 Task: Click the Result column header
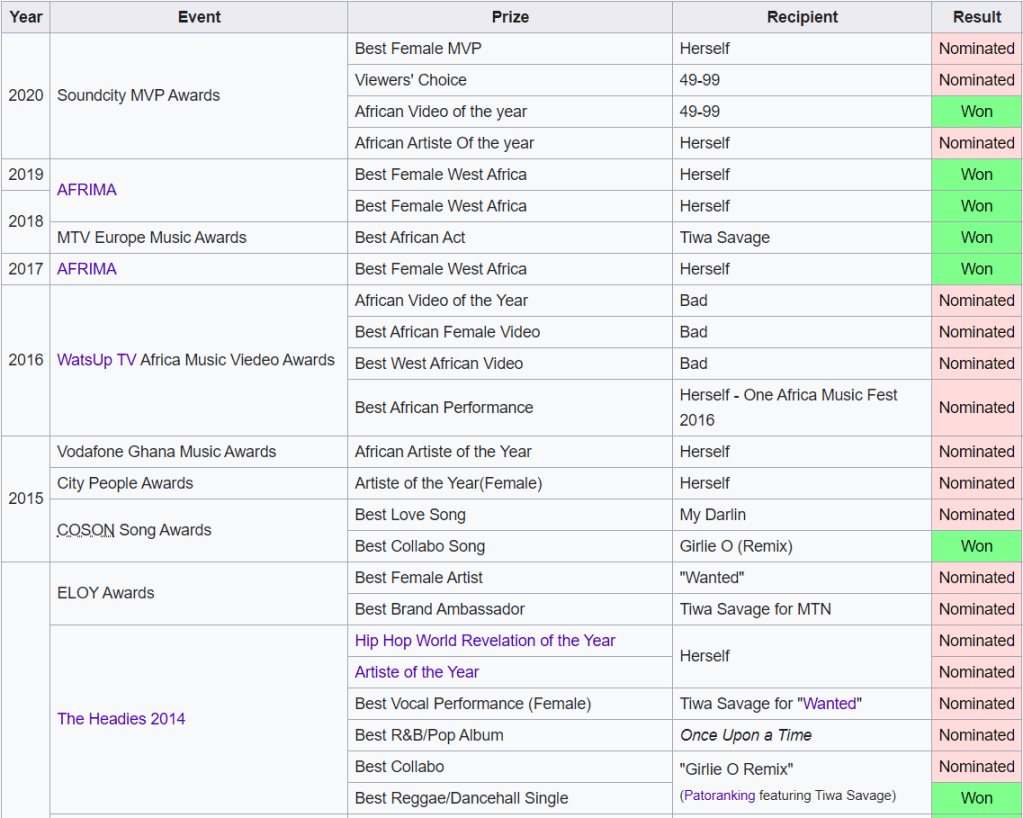coord(977,17)
